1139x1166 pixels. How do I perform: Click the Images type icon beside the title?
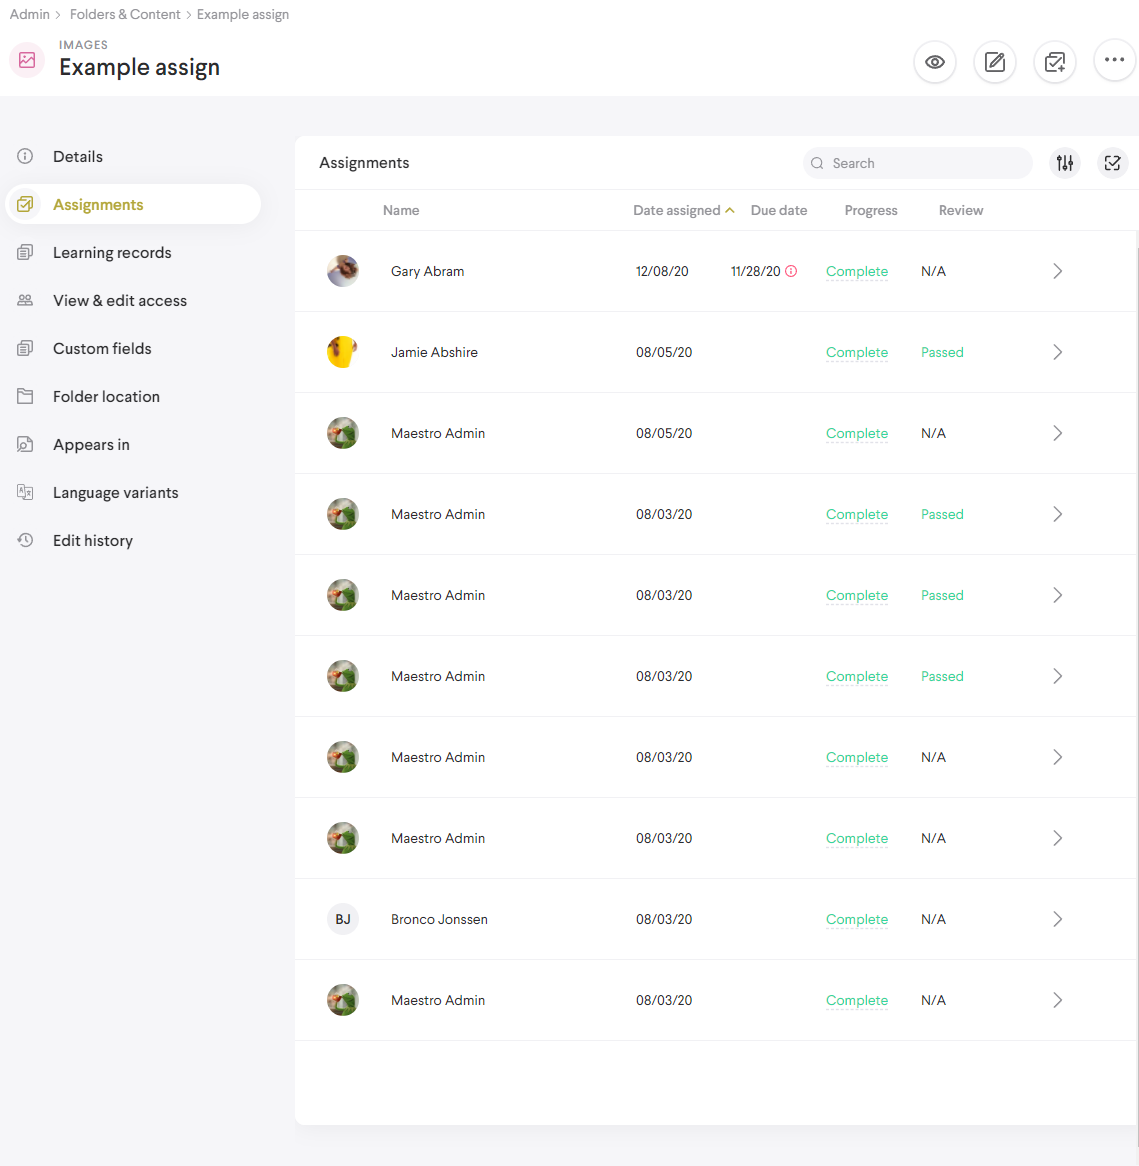pyautogui.click(x=27, y=60)
